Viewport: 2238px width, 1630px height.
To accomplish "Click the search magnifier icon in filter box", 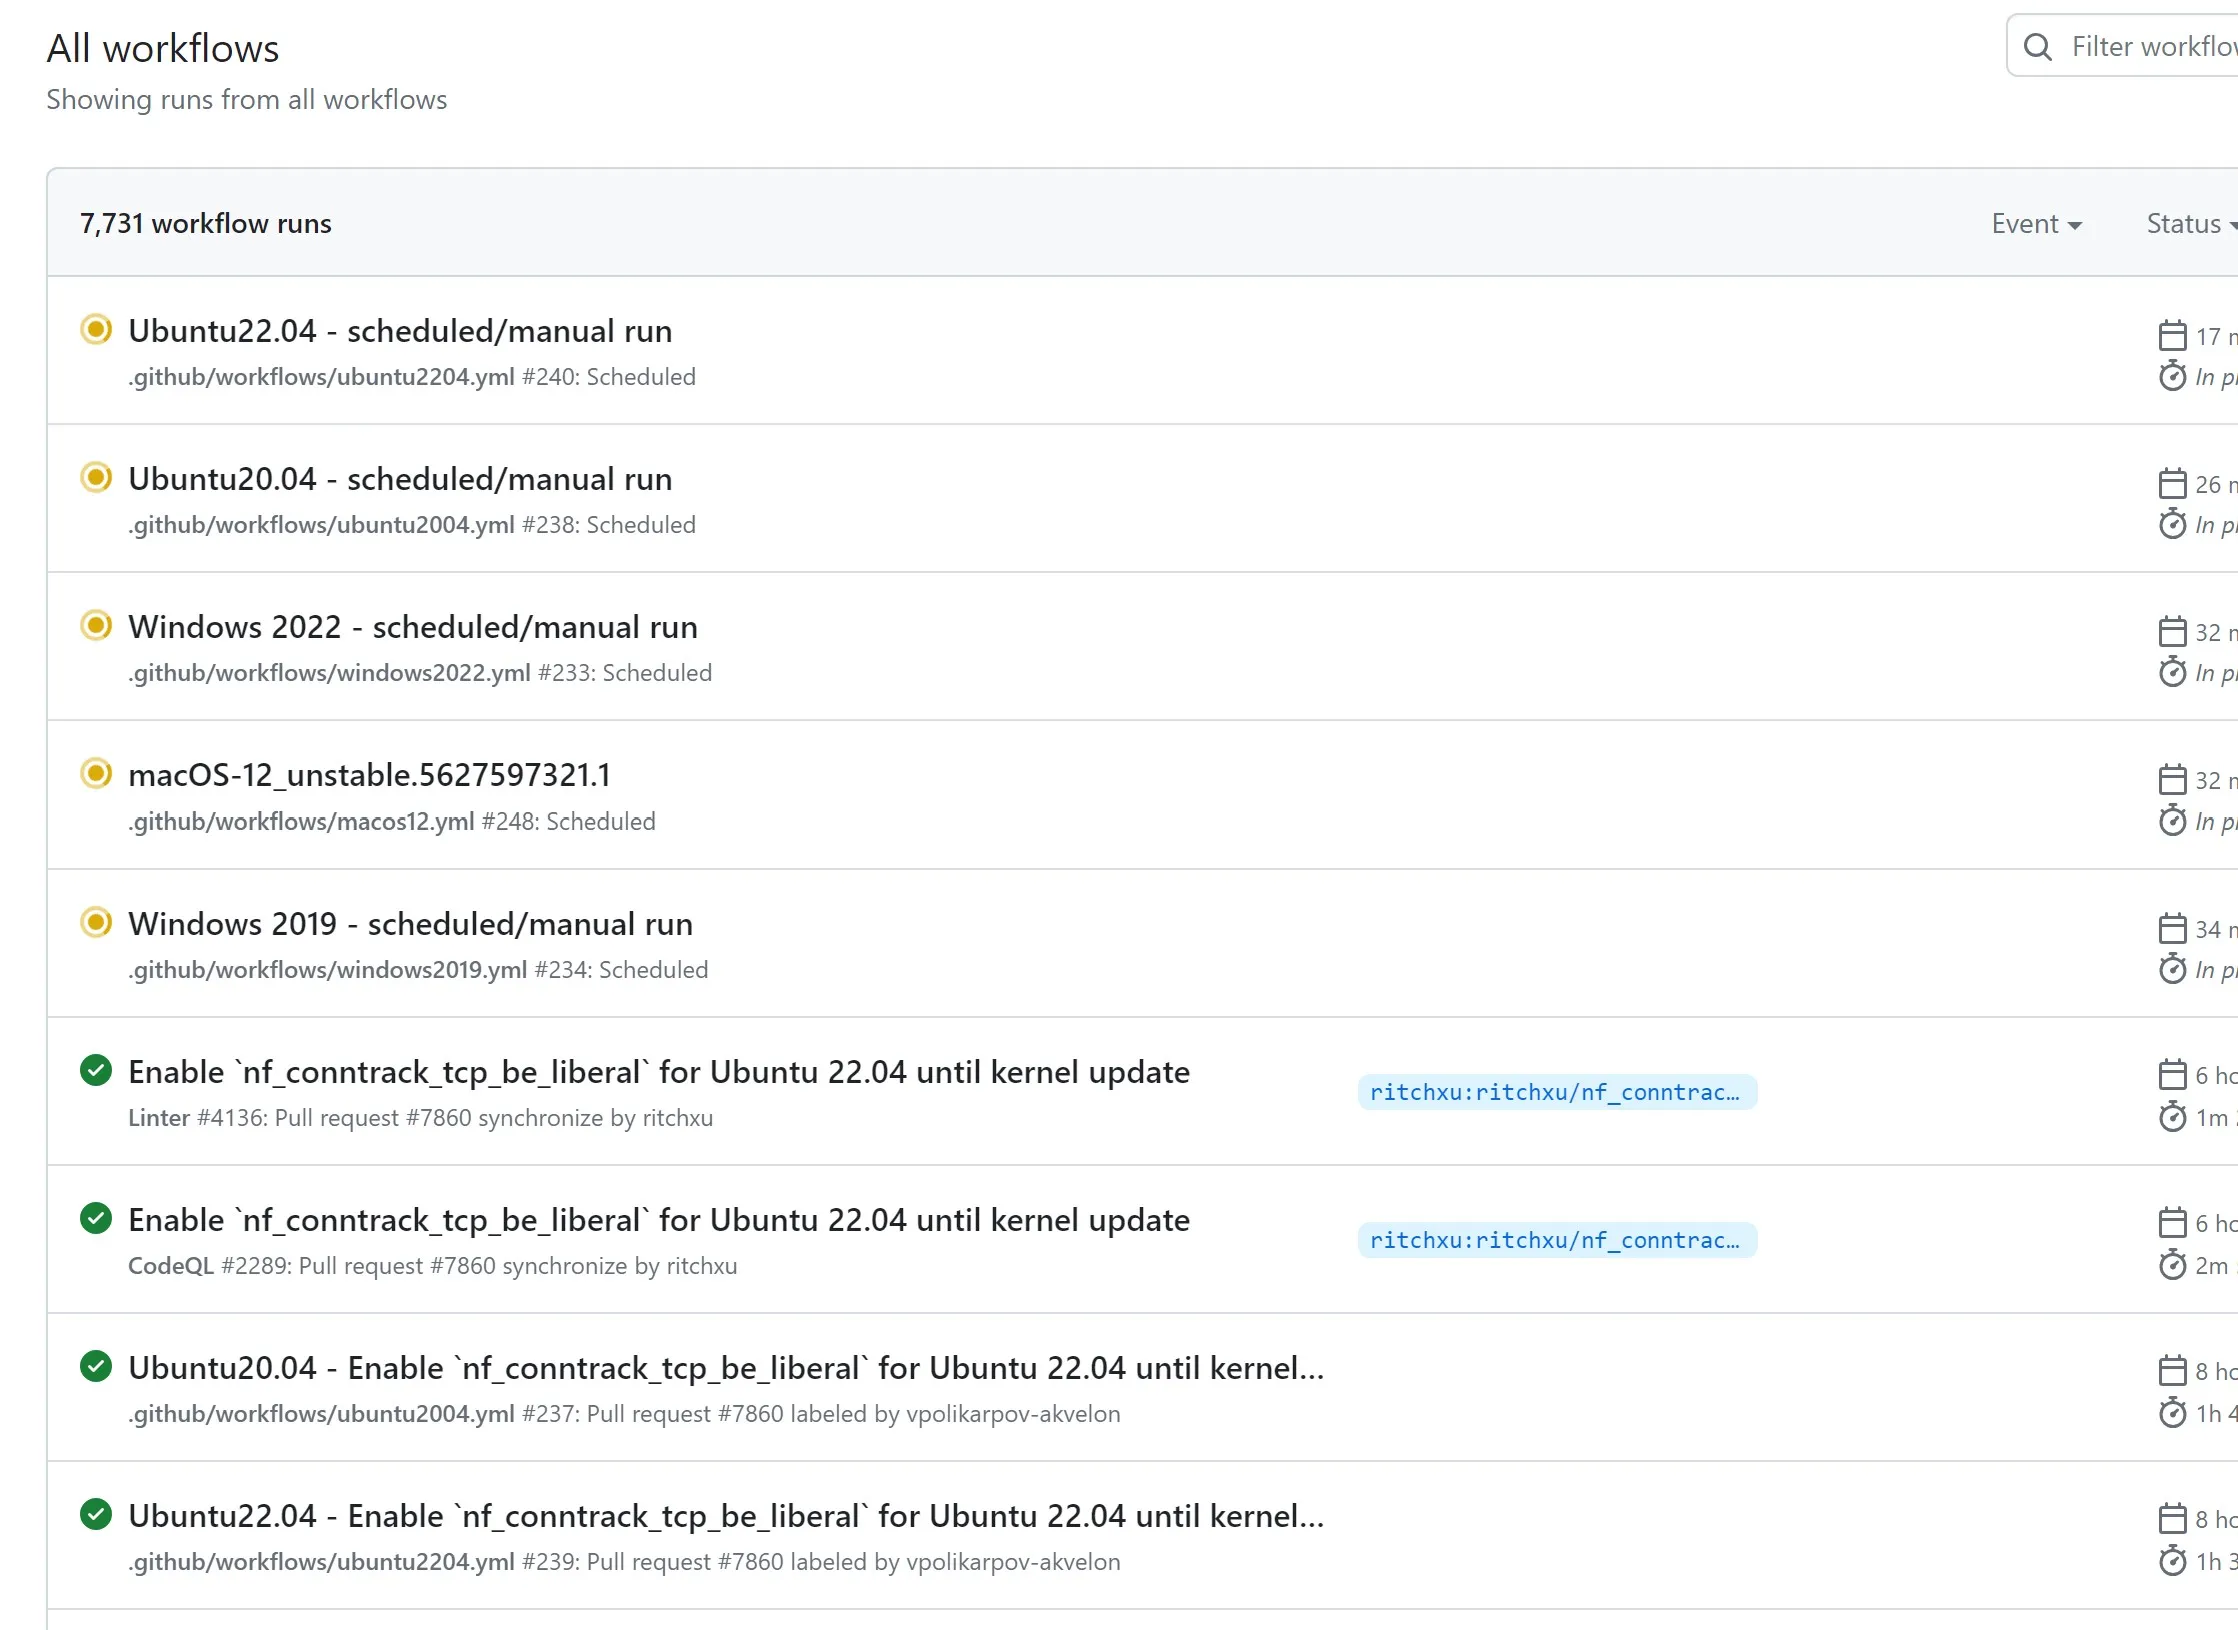I will click(2037, 46).
